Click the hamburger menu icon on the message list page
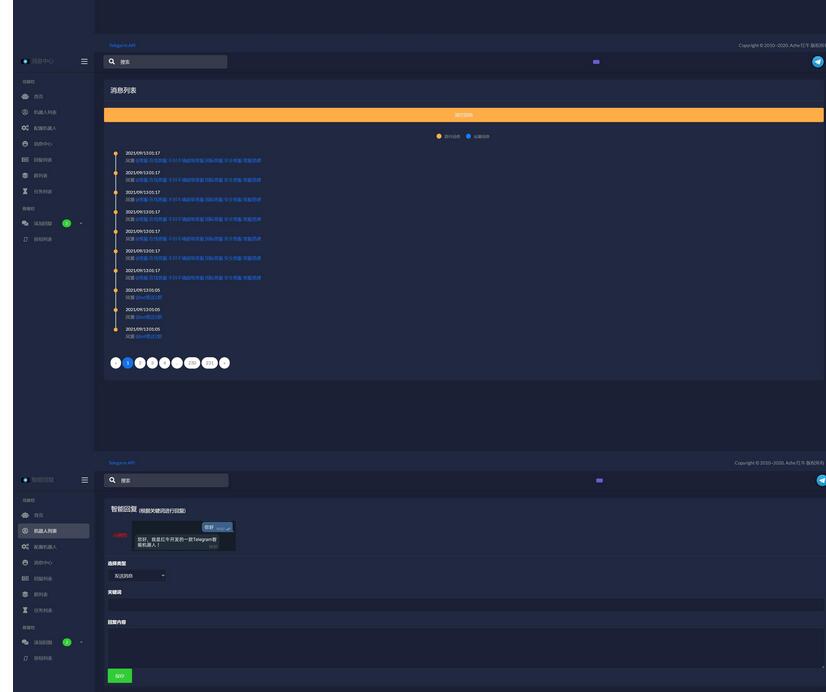The width and height of the screenshot is (826, 692). click(84, 62)
